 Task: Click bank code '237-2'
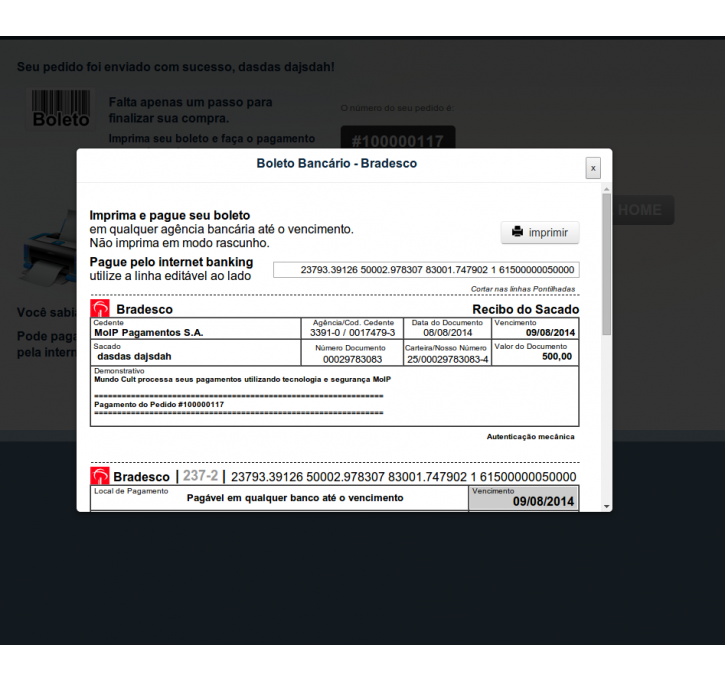click(200, 476)
